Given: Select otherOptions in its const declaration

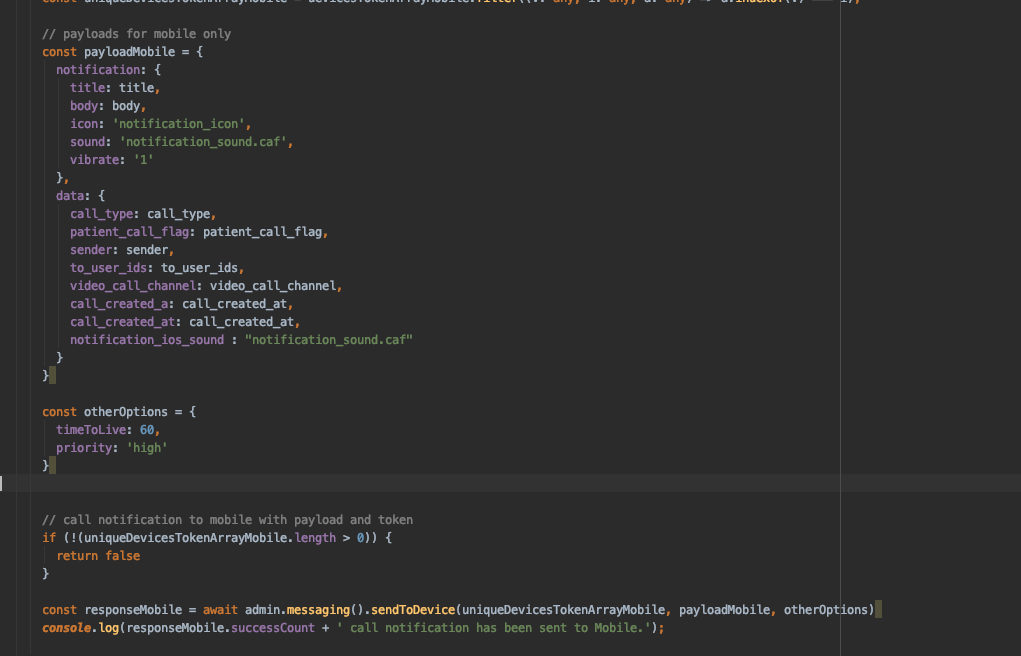Looking at the screenshot, I should pyautogui.click(x=126, y=412).
